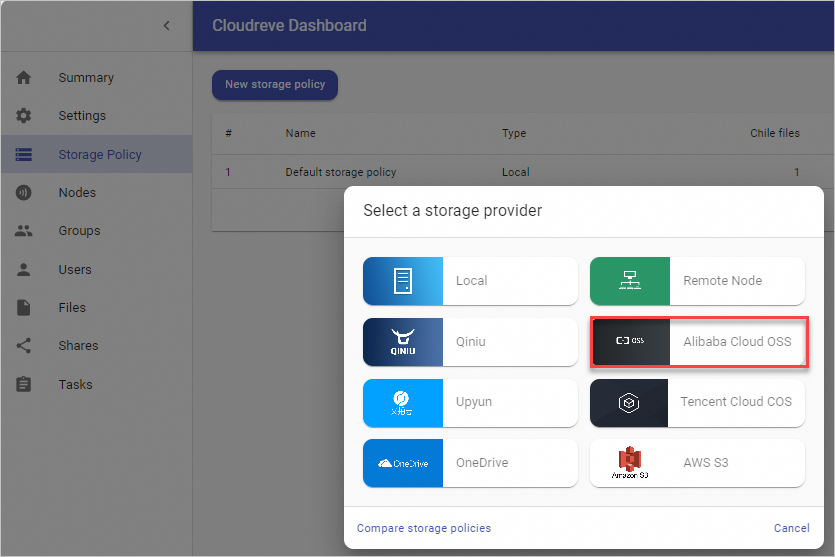Click the Summary home icon
The width and height of the screenshot is (835, 557).
(x=23, y=78)
